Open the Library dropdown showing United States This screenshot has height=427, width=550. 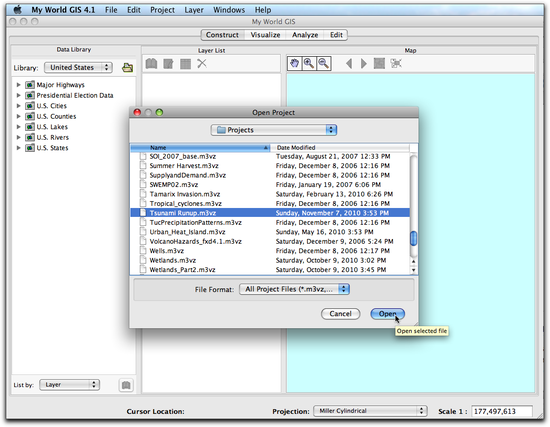click(78, 67)
